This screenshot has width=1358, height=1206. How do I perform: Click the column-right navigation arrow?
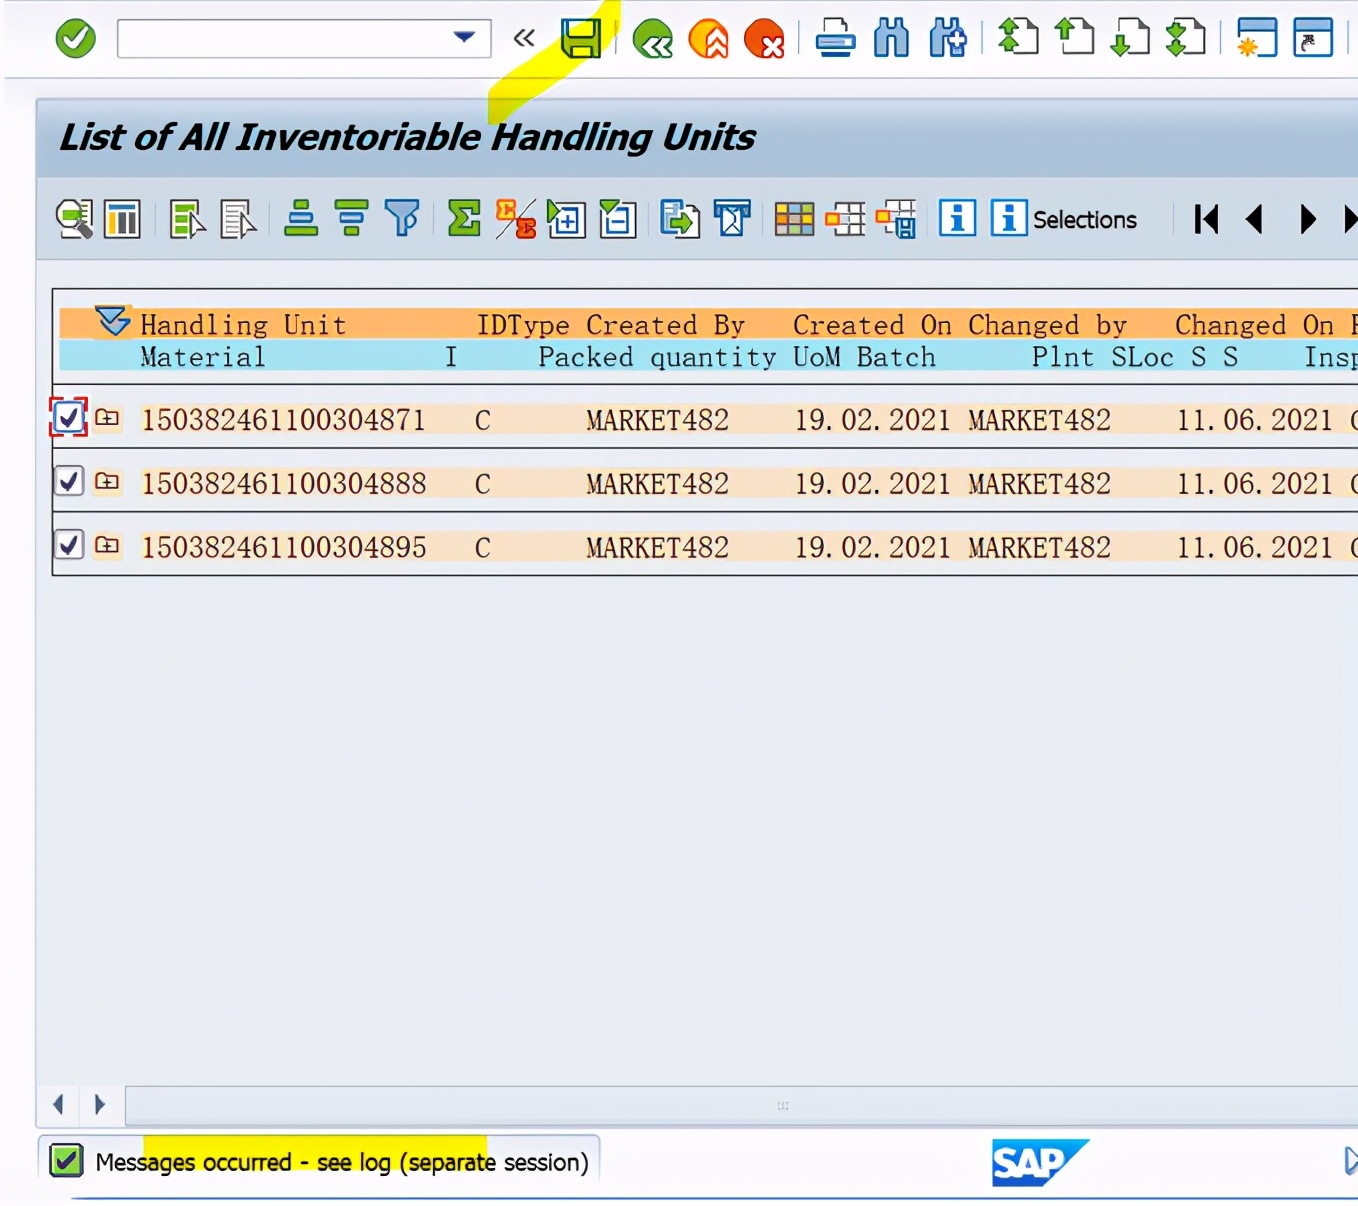pos(1307,219)
